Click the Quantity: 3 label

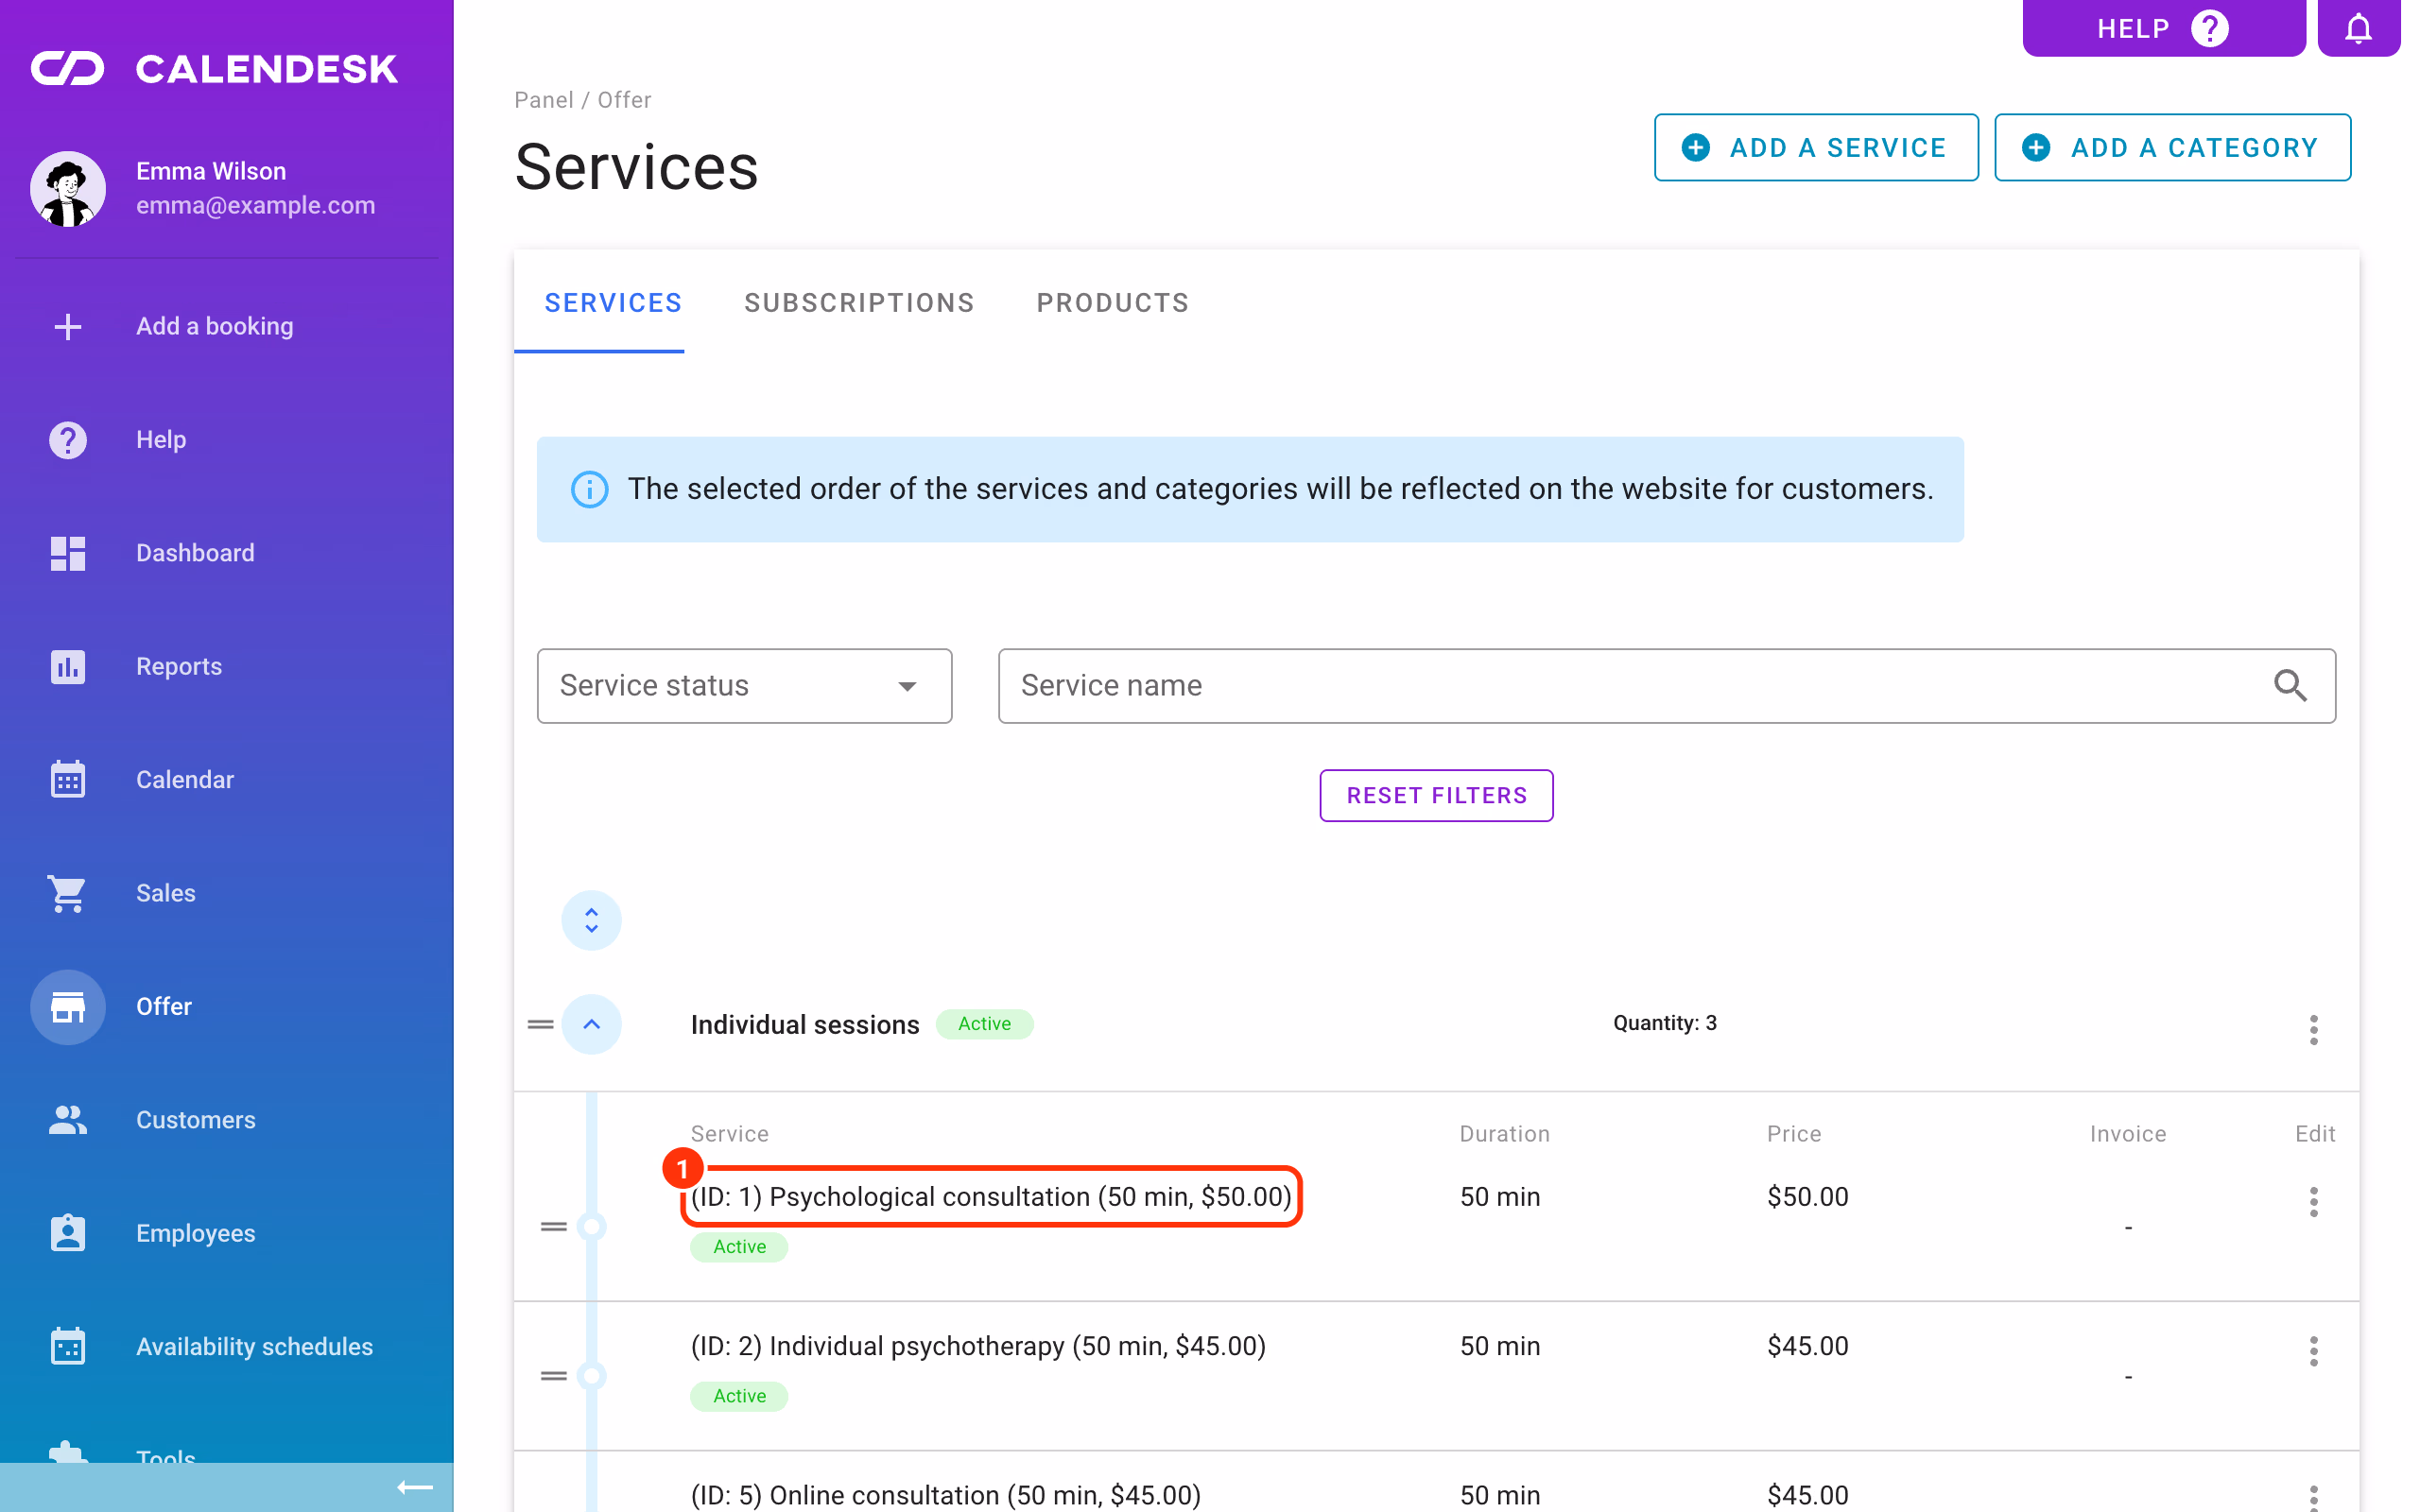(1664, 1023)
